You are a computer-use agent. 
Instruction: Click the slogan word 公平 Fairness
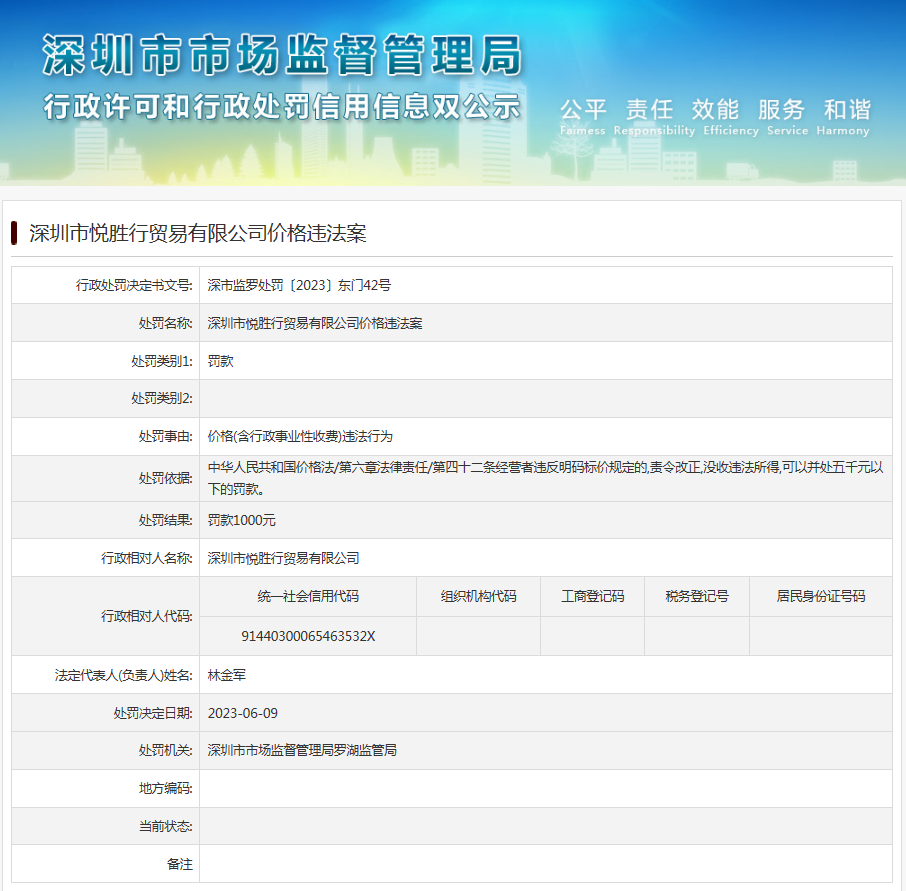point(582,117)
